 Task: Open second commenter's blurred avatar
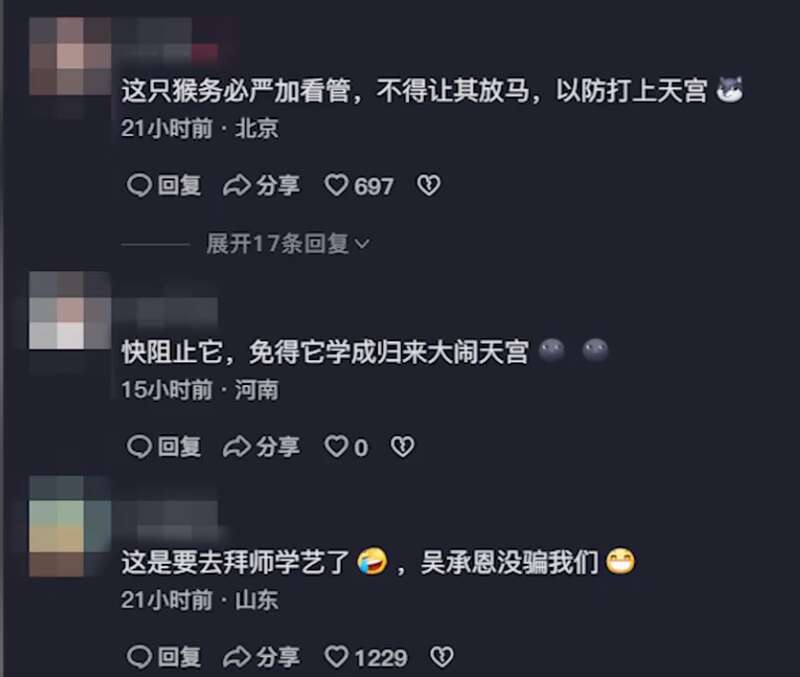tap(70, 311)
